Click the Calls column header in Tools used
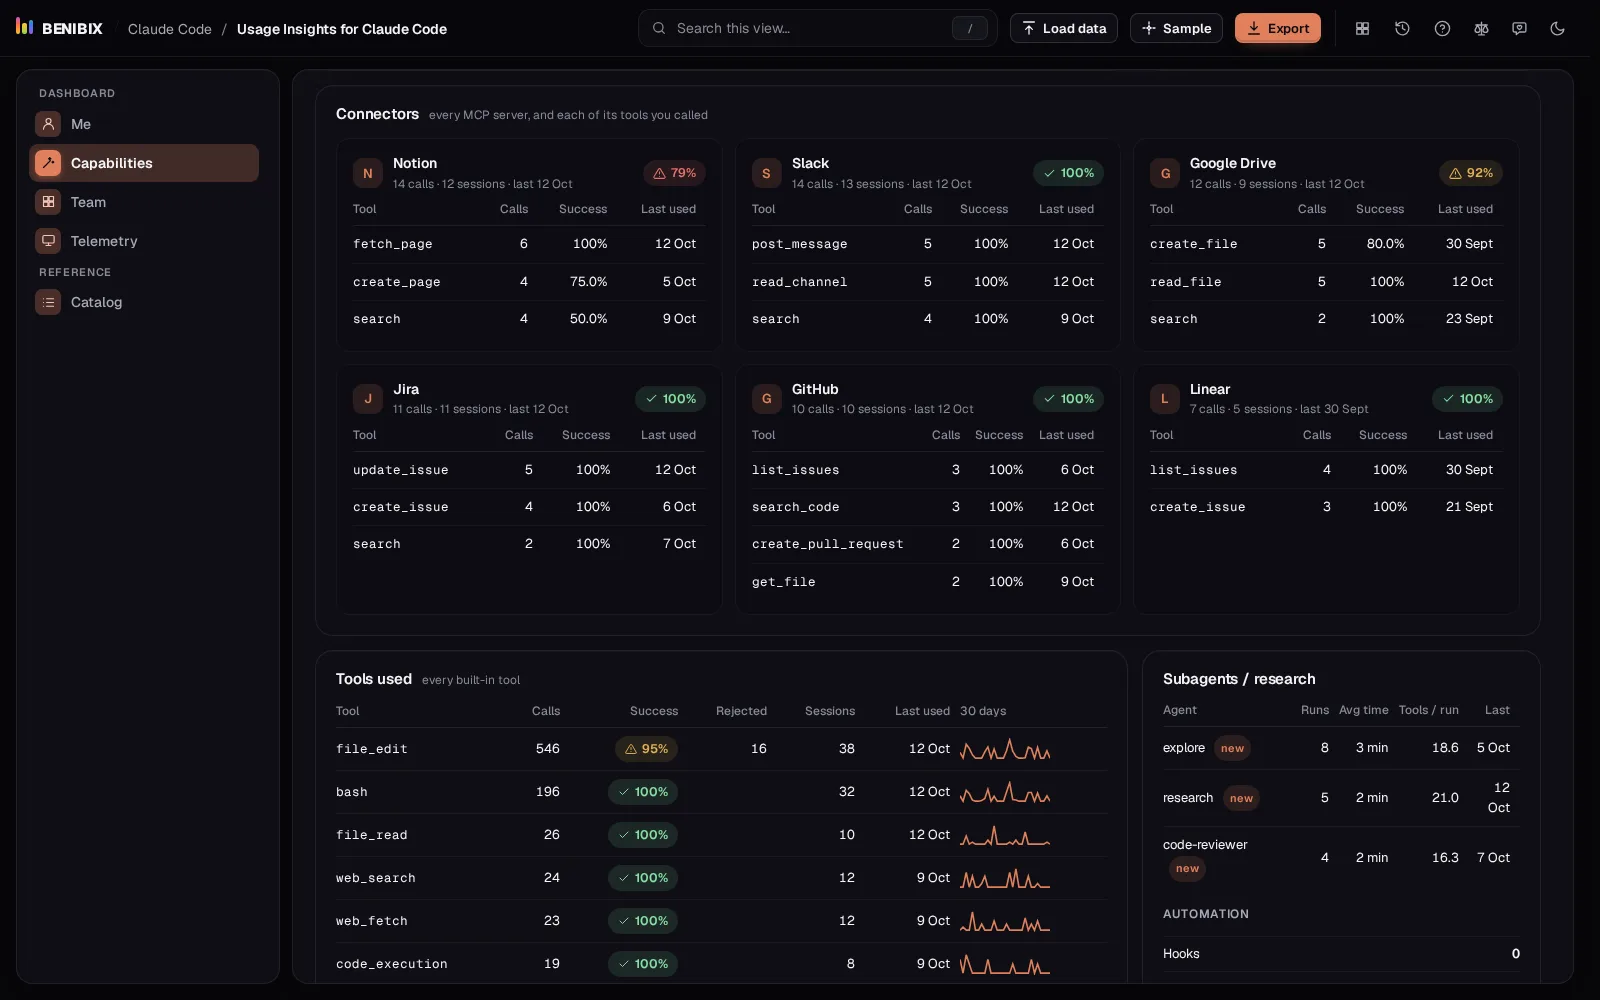The image size is (1600, 1000). pos(546,711)
